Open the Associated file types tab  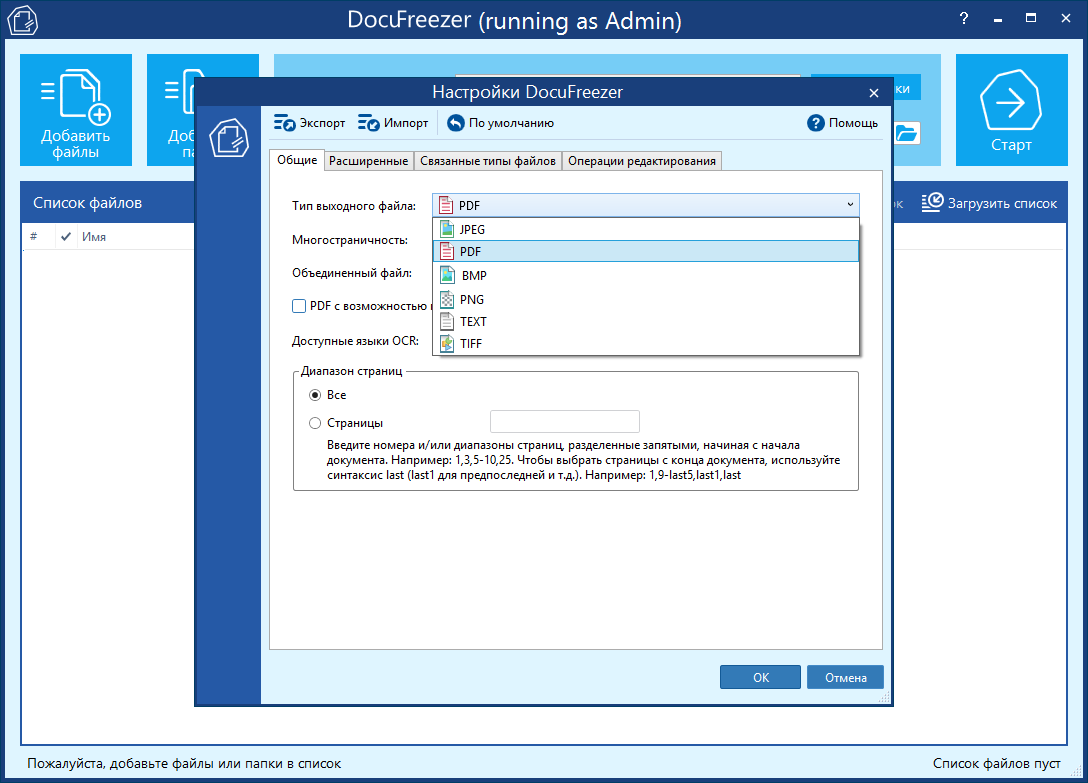(488, 161)
